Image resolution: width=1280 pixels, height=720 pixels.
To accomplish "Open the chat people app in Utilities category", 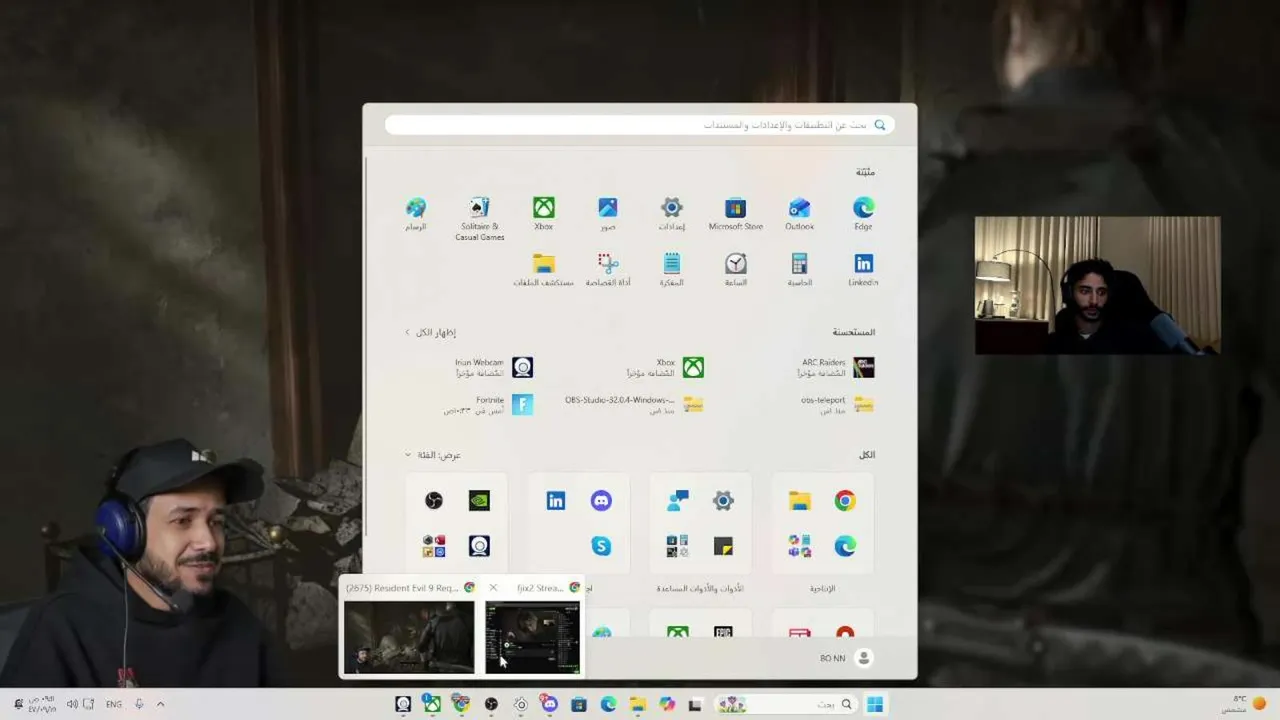I will coord(677,501).
